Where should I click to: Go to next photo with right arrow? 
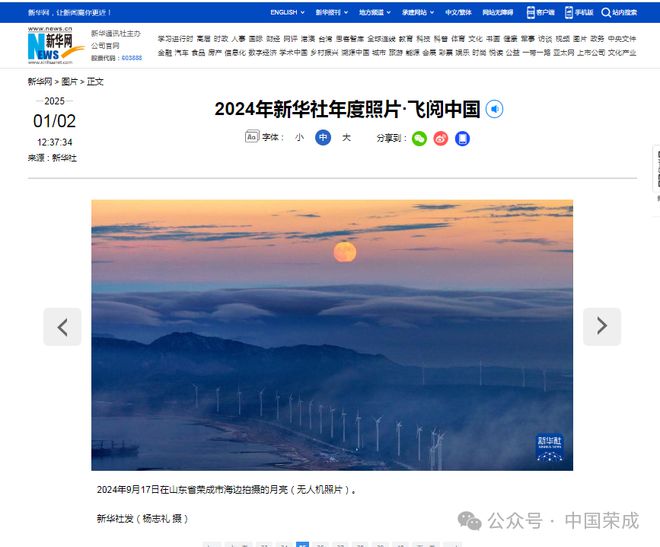[602, 327]
